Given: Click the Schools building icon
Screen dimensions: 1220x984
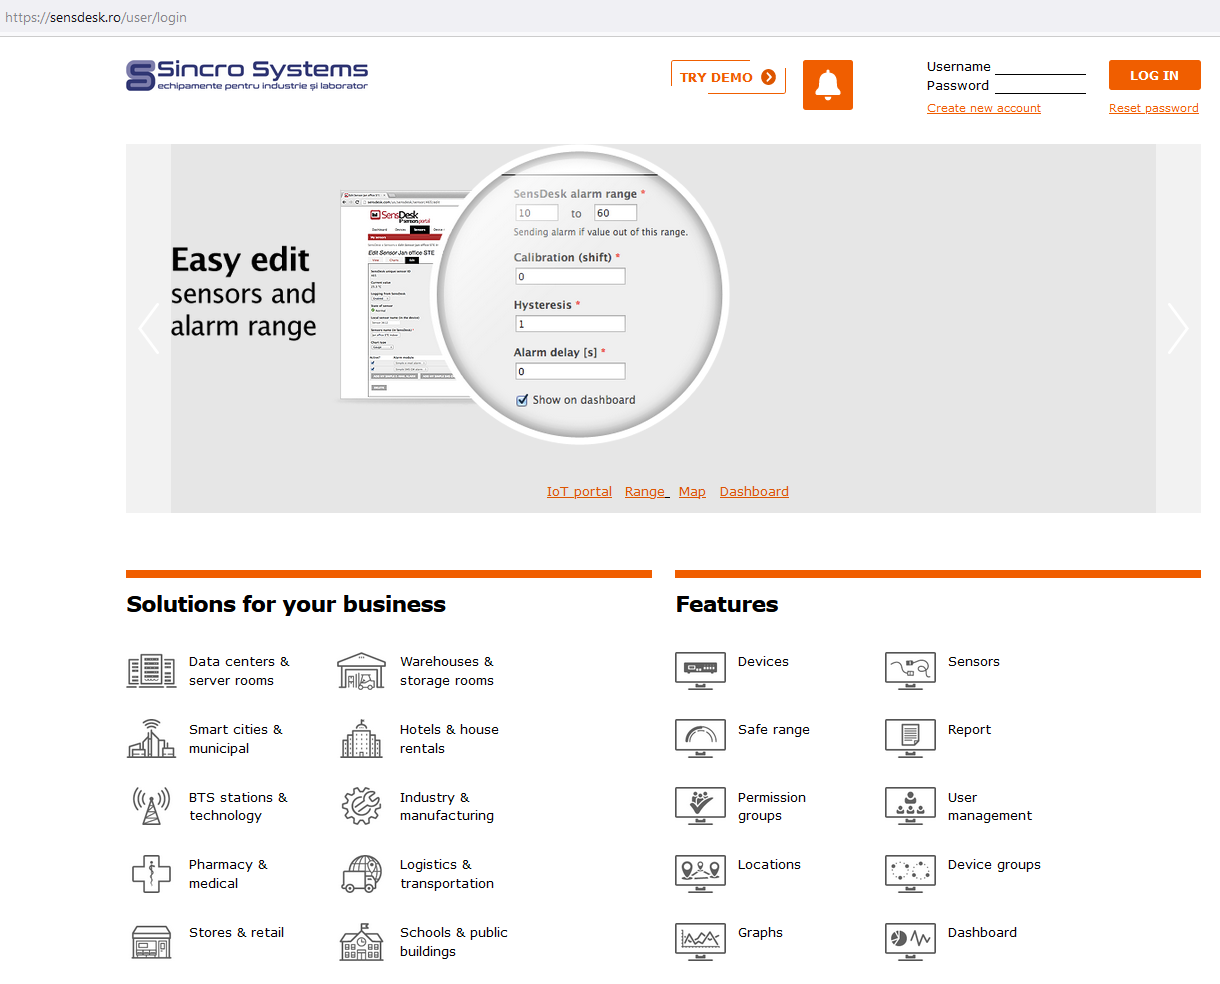Looking at the screenshot, I should tap(361, 941).
